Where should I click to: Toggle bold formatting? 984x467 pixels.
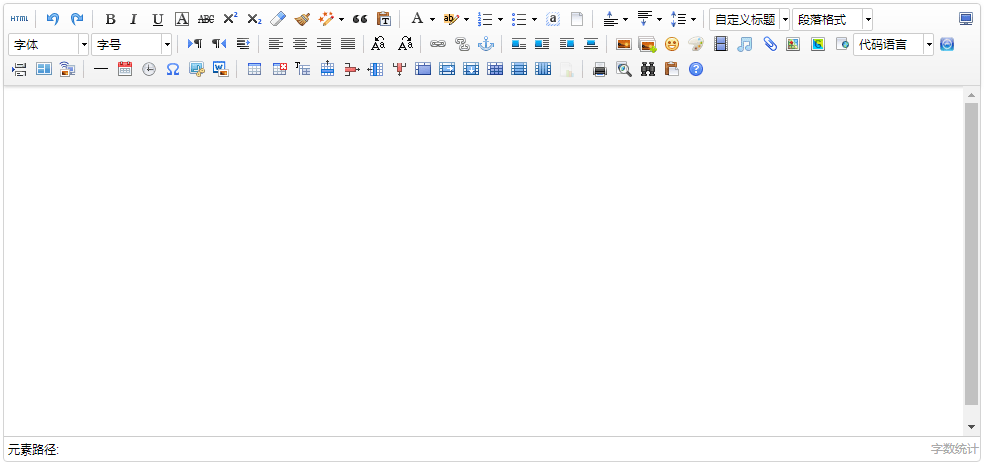click(x=110, y=19)
